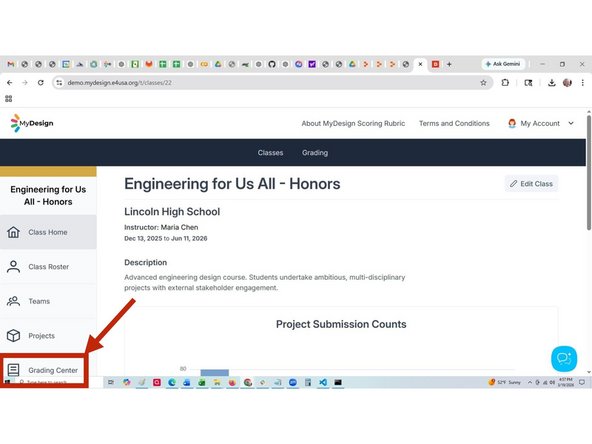Image resolution: width=592 pixels, height=444 pixels.
Task: Close the currently active browser tab
Action: click(420, 64)
